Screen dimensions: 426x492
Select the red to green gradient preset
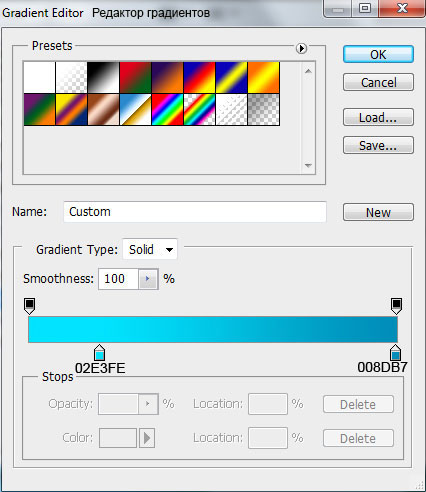click(135, 77)
